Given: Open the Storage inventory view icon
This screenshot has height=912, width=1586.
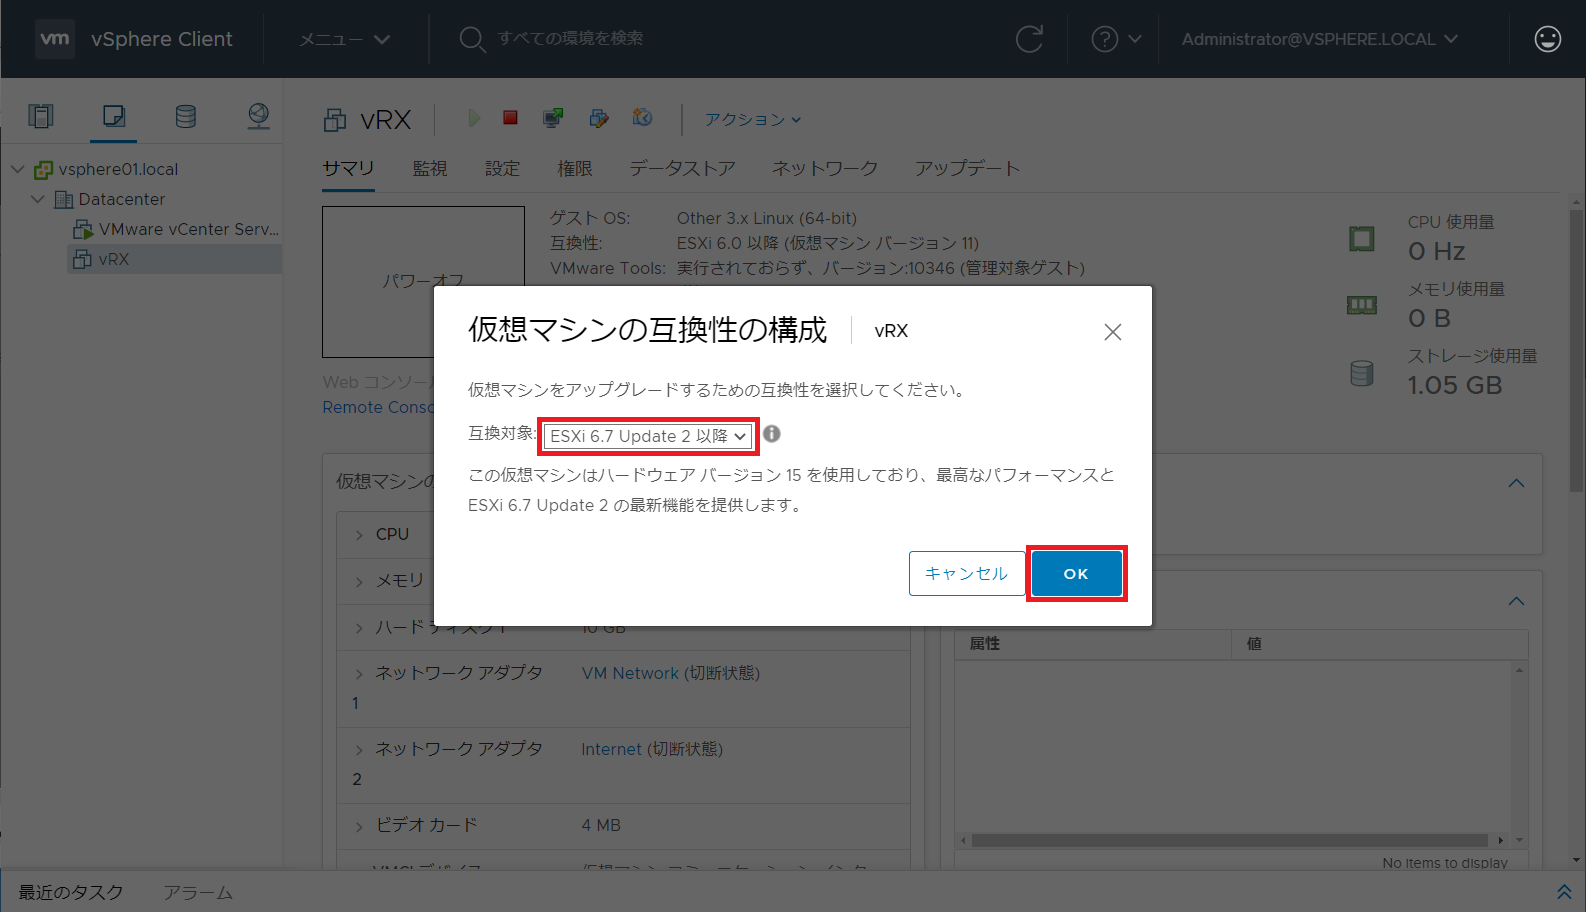Looking at the screenshot, I should tap(186, 116).
